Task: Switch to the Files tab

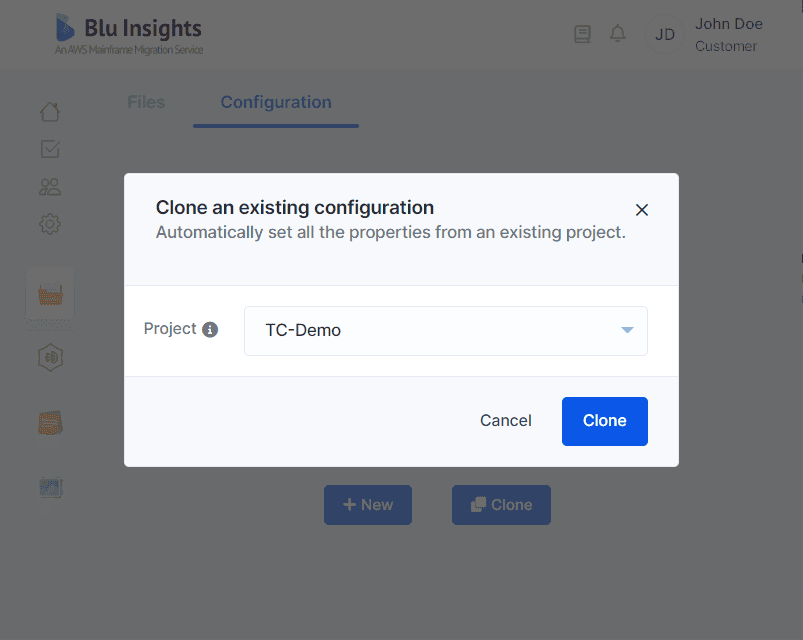Action: tap(146, 102)
